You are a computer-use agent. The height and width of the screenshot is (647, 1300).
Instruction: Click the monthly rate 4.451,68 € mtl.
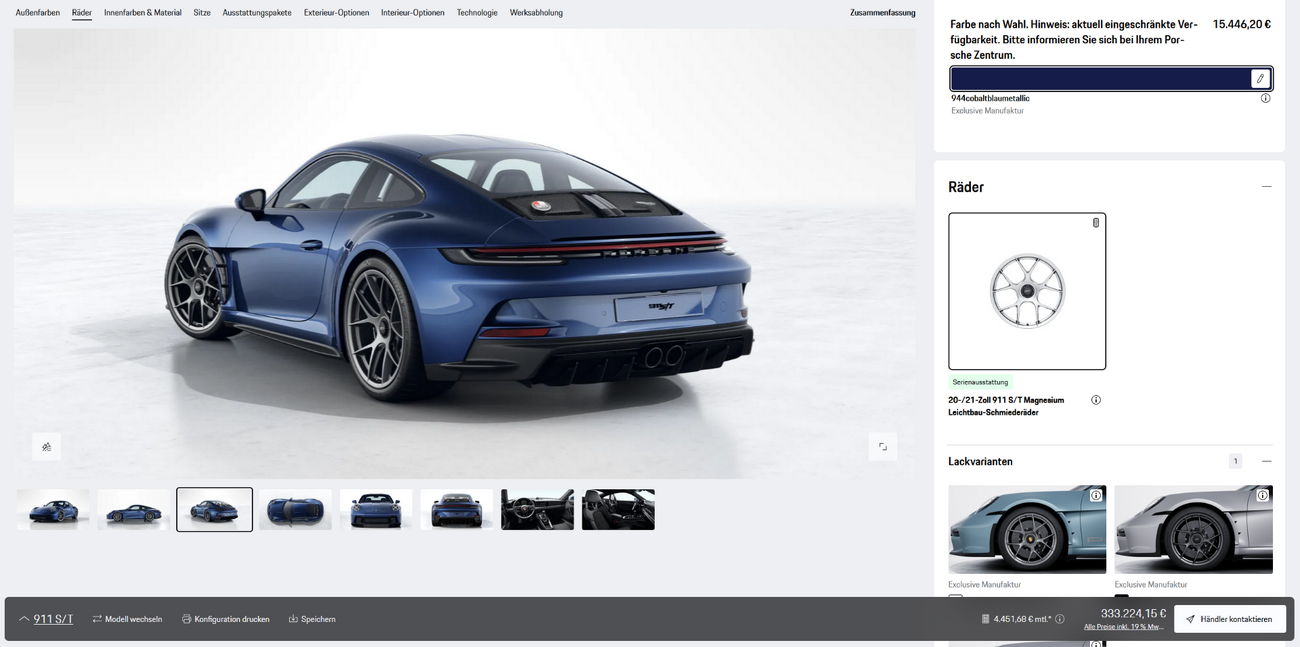1022,619
